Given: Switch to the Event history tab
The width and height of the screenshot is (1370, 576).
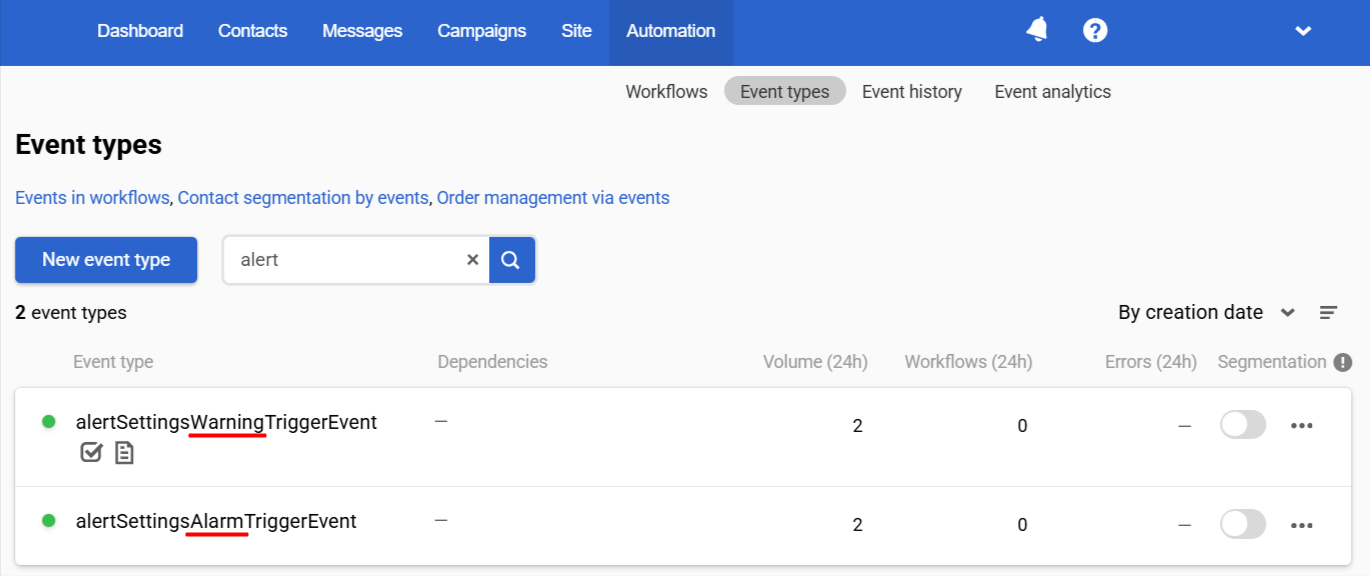Looking at the screenshot, I should [x=912, y=92].
